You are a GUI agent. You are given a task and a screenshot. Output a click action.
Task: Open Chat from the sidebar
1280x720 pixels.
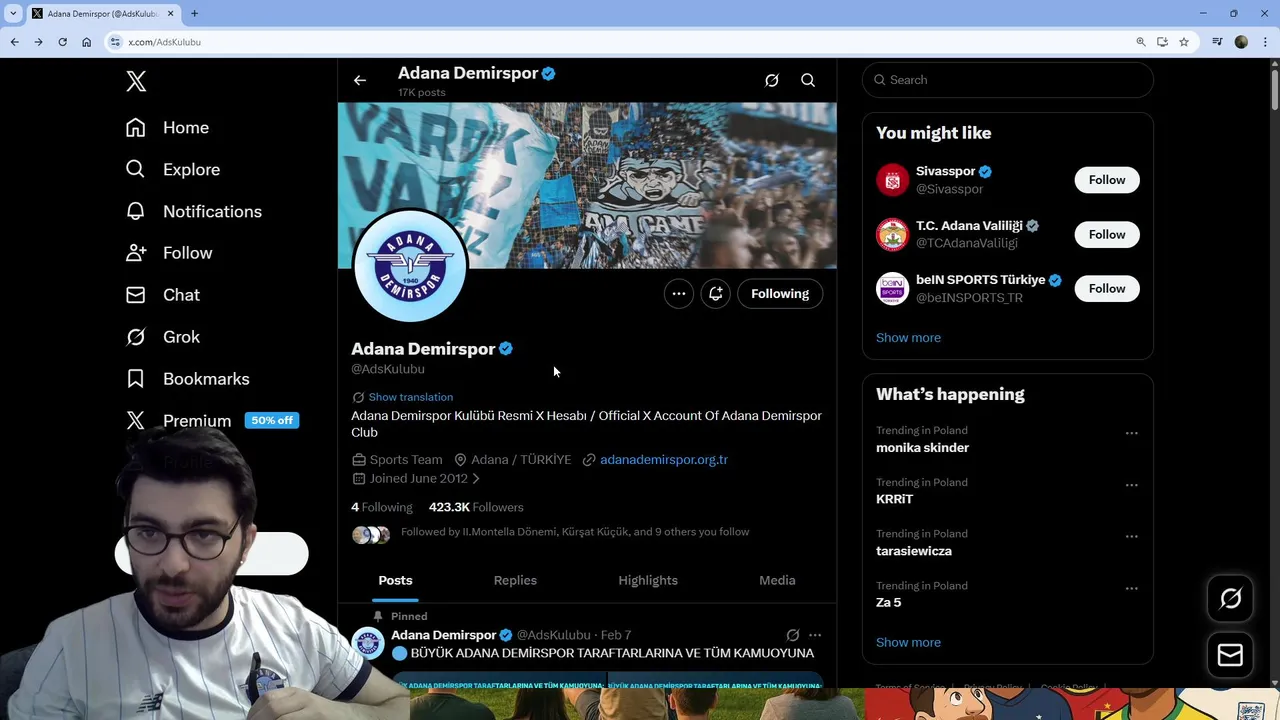162,295
